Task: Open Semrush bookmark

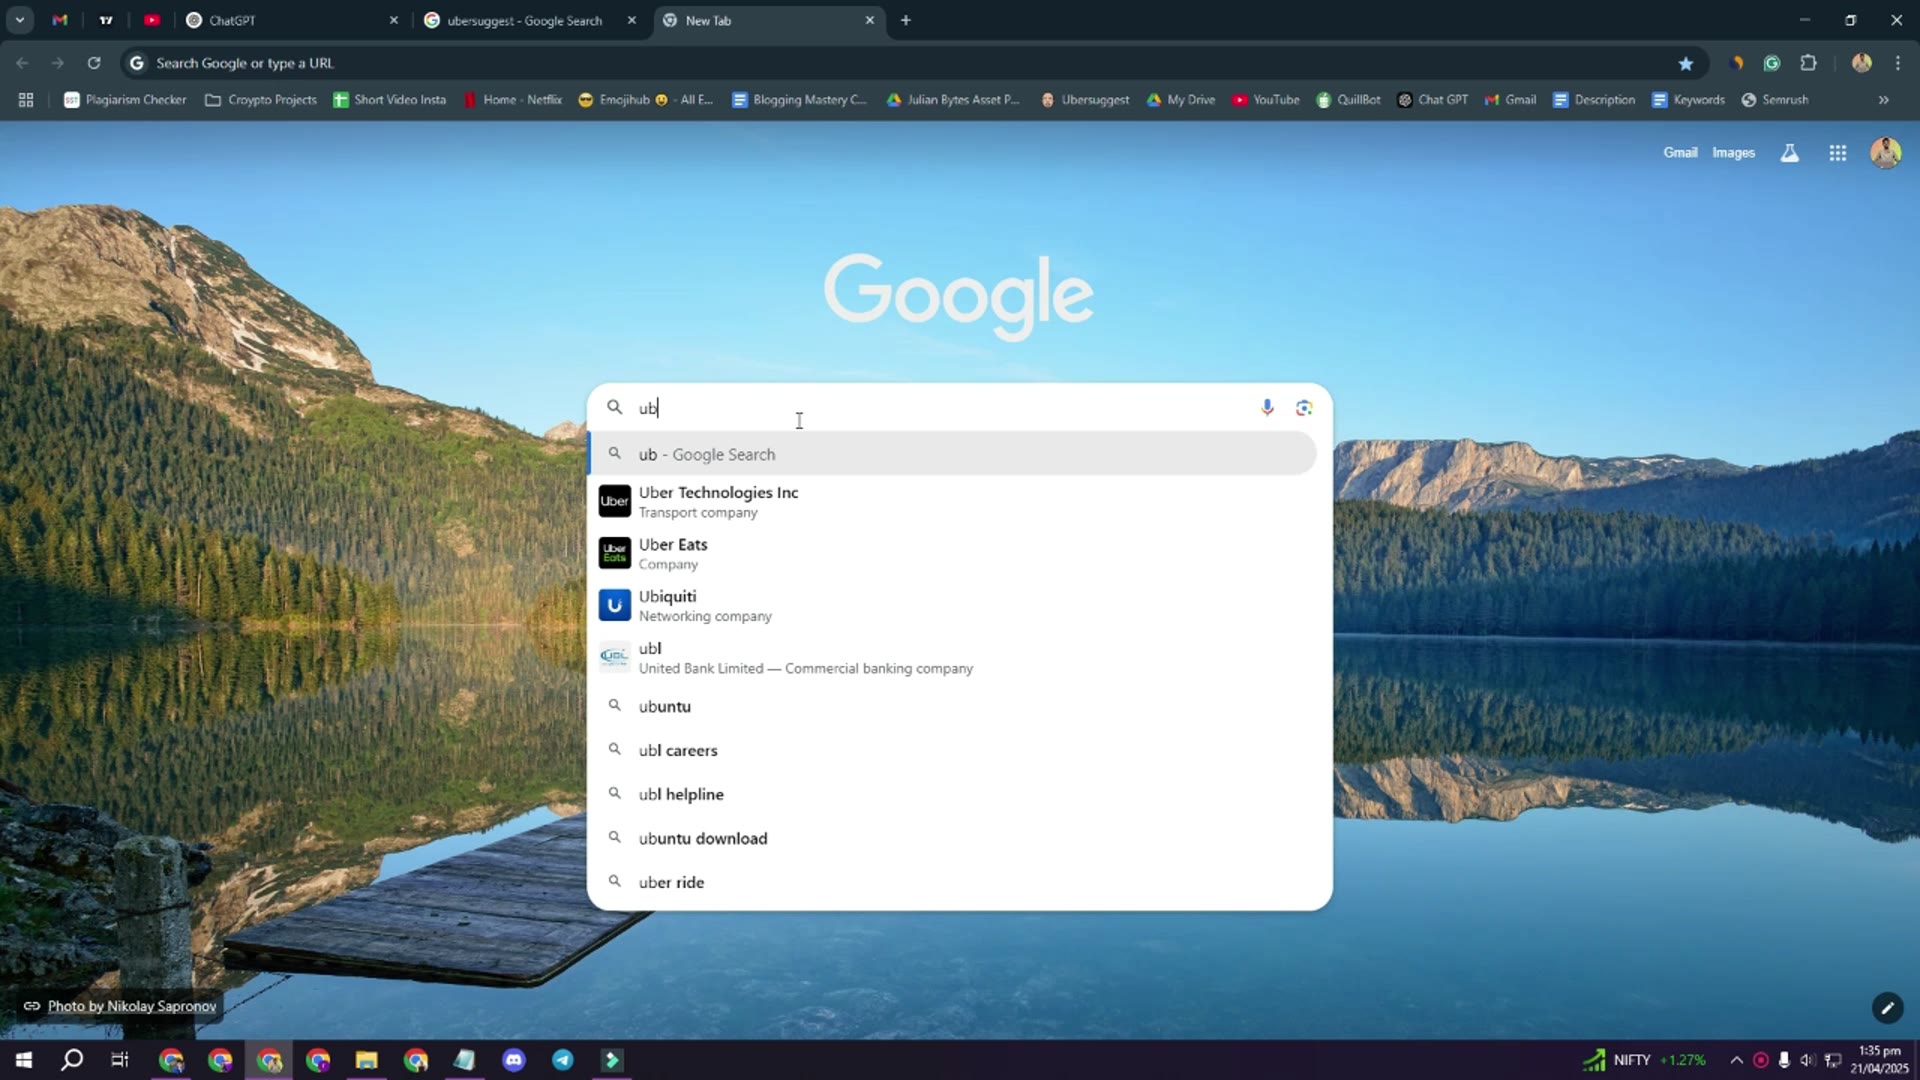Action: [1775, 100]
